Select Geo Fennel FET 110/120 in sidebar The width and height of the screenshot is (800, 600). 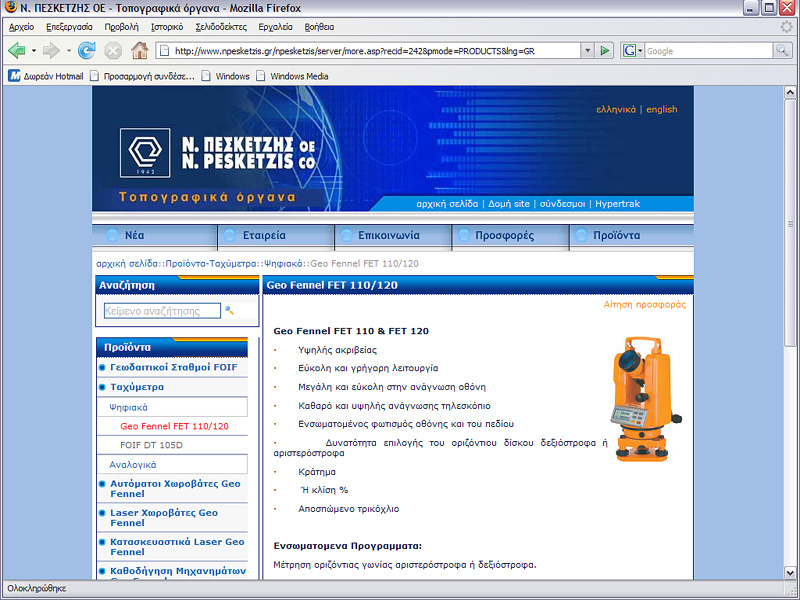pos(174,426)
